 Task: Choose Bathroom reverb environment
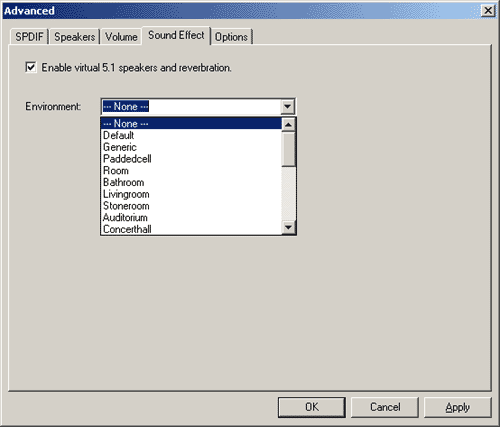coord(191,182)
